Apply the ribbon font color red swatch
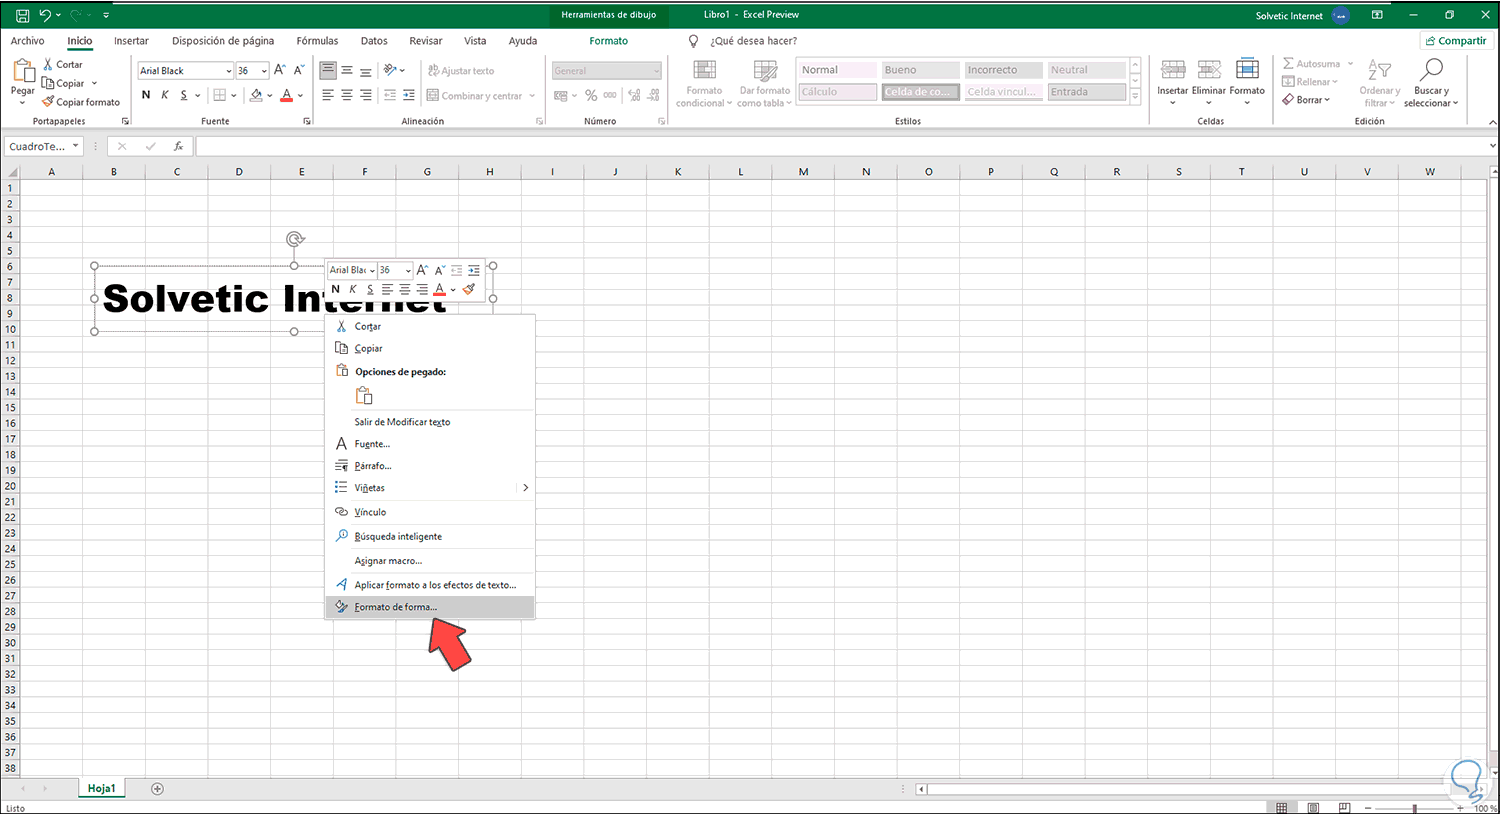The height and width of the screenshot is (814, 1500). [x=286, y=95]
